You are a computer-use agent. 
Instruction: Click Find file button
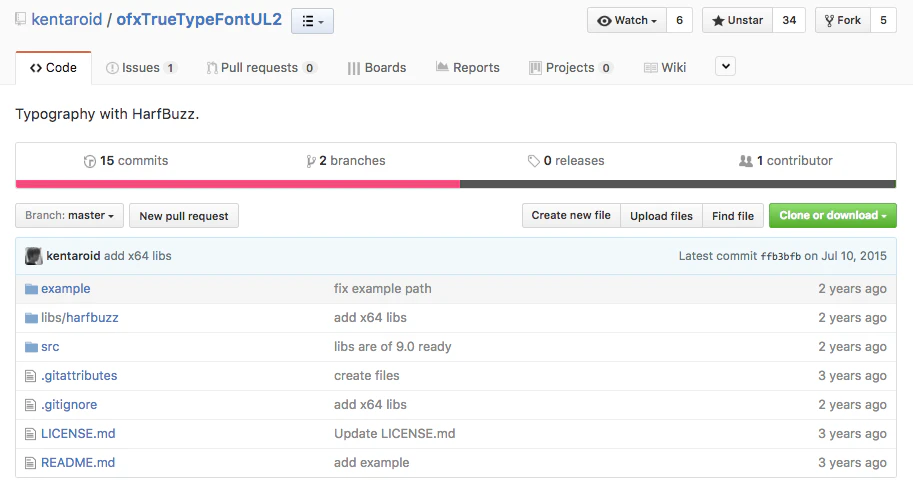pos(733,215)
